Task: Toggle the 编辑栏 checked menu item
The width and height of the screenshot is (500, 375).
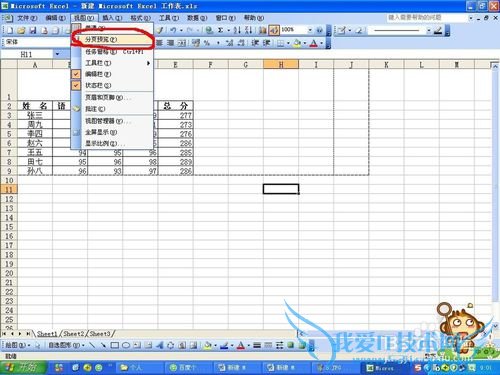Action: (x=112, y=74)
